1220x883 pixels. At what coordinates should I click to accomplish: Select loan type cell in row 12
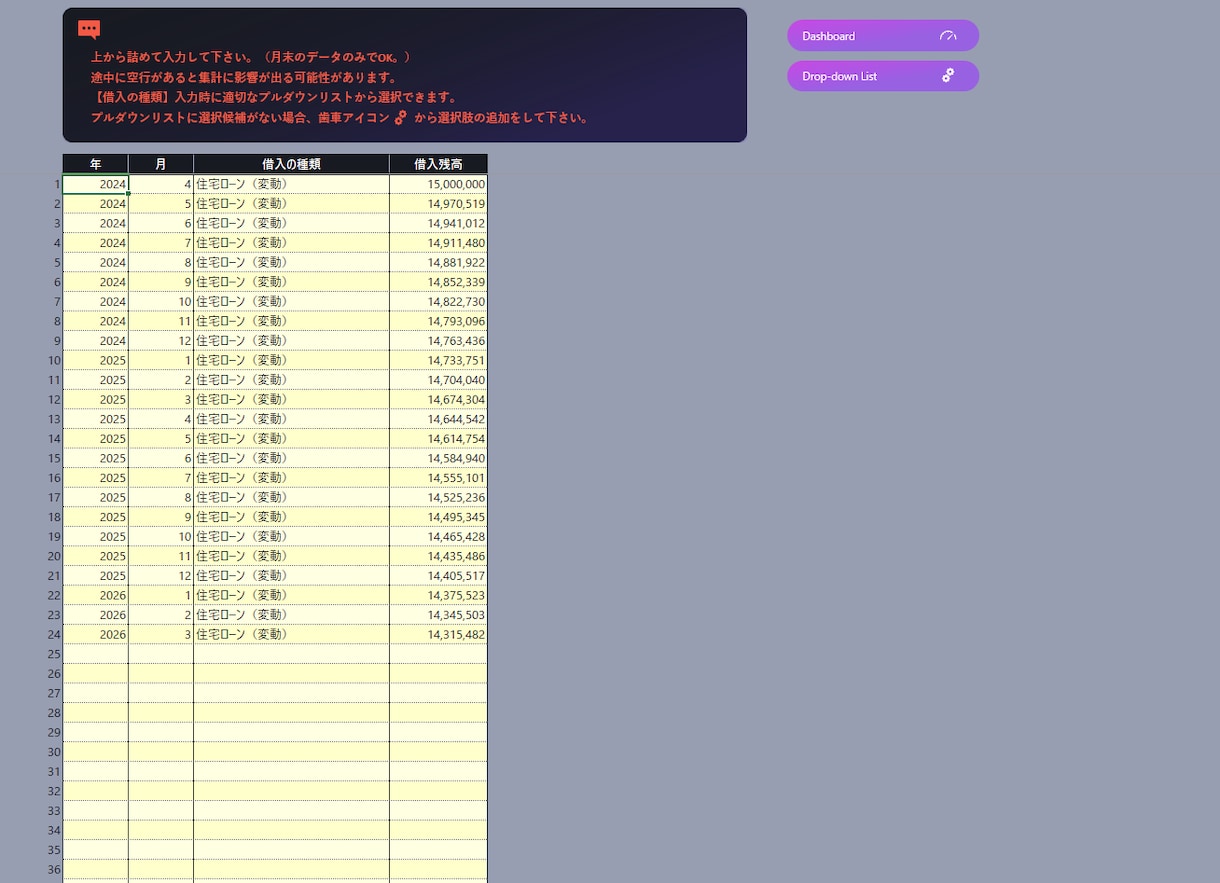point(291,399)
